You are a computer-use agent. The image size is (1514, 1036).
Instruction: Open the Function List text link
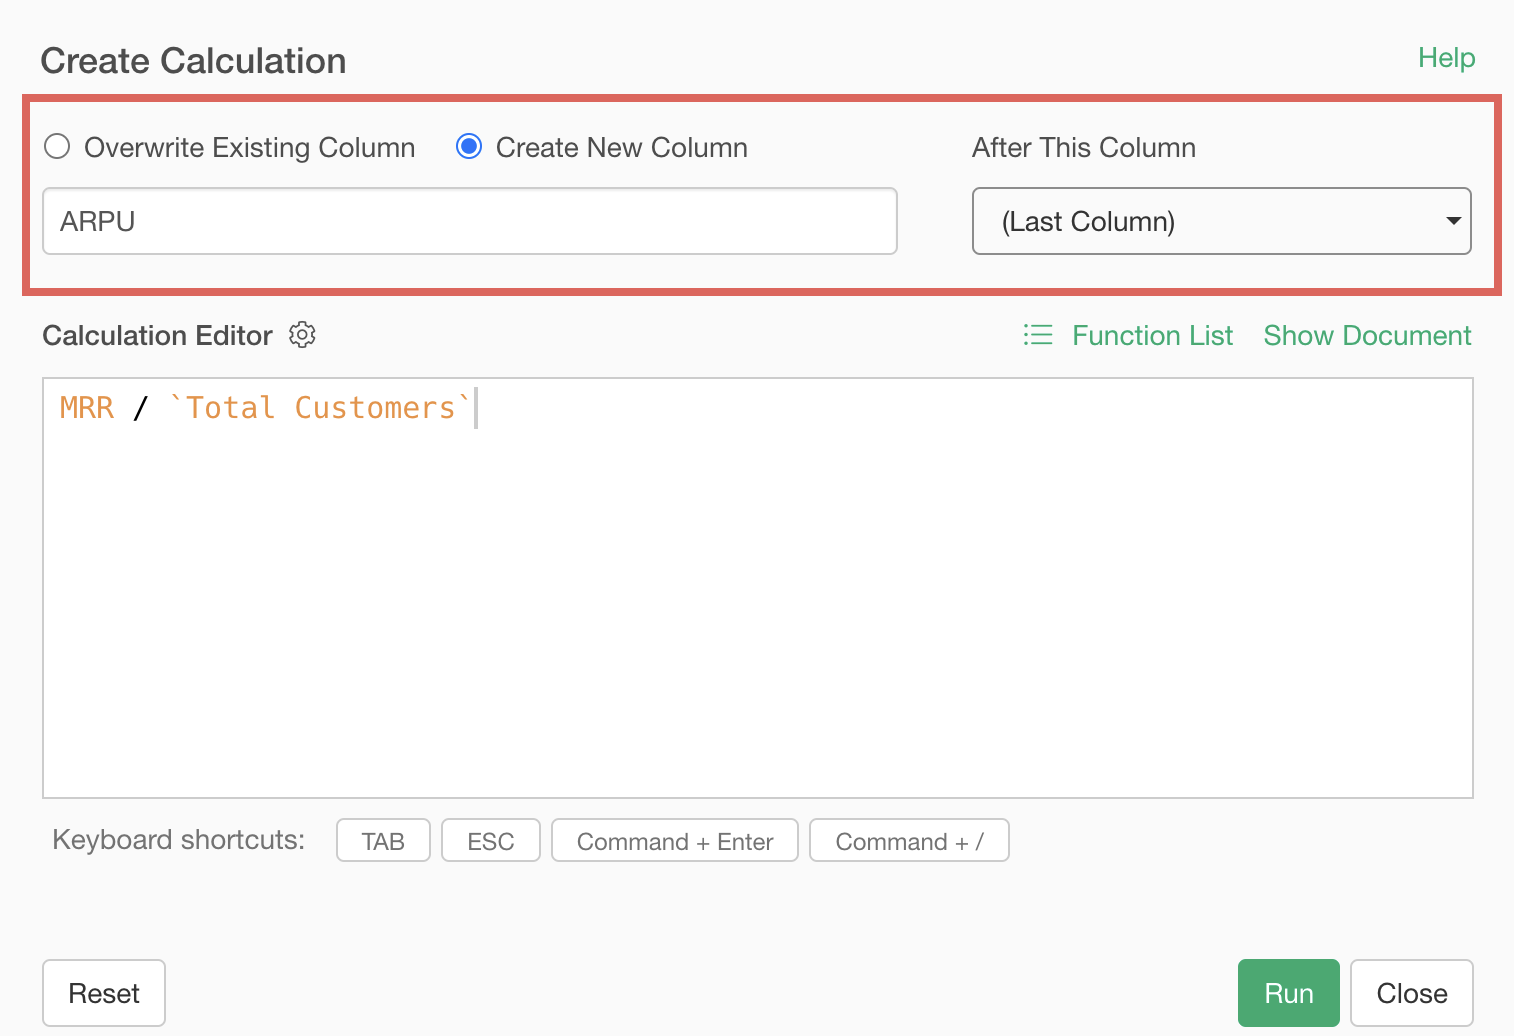pos(1152,335)
